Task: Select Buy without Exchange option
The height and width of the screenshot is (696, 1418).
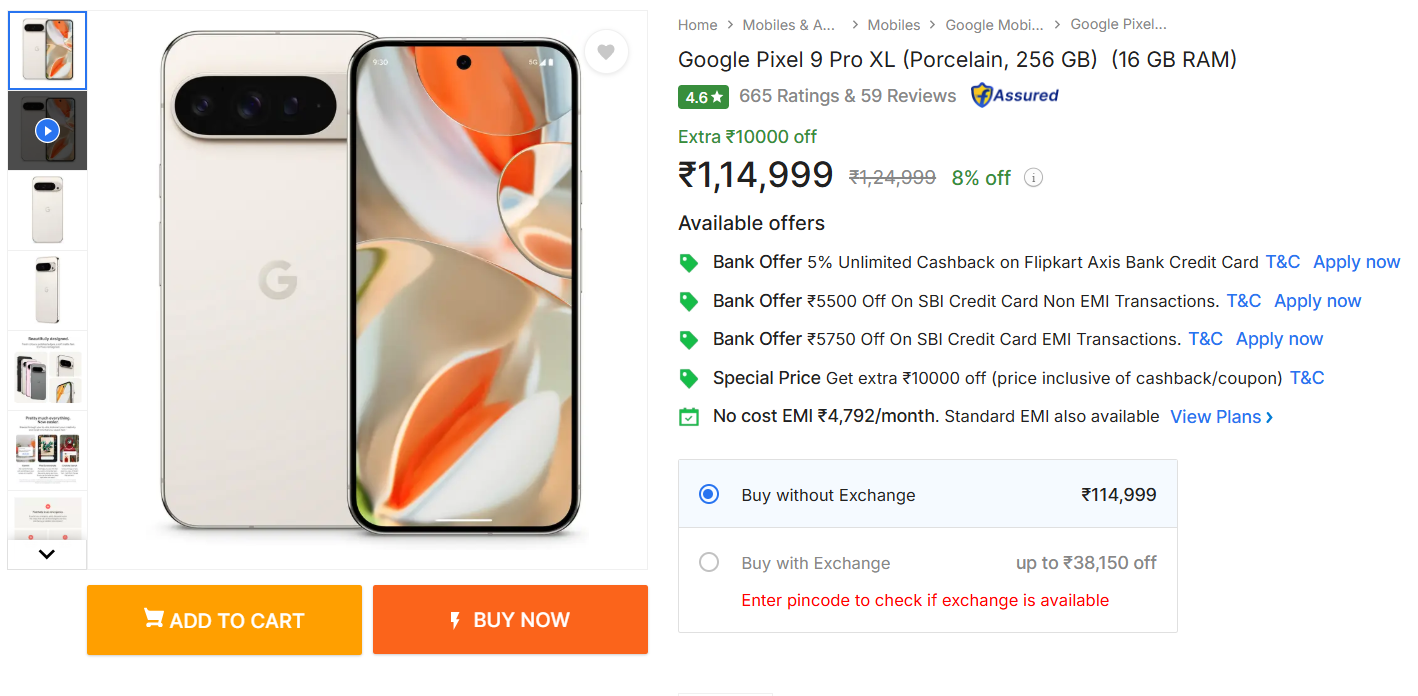Action: pyautogui.click(x=709, y=494)
